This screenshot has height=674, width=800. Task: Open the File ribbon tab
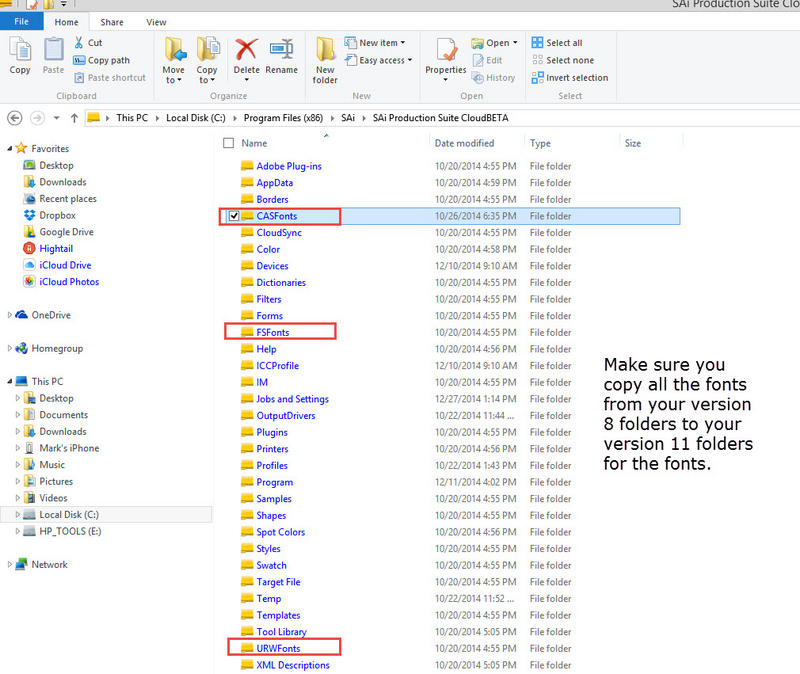[21, 21]
